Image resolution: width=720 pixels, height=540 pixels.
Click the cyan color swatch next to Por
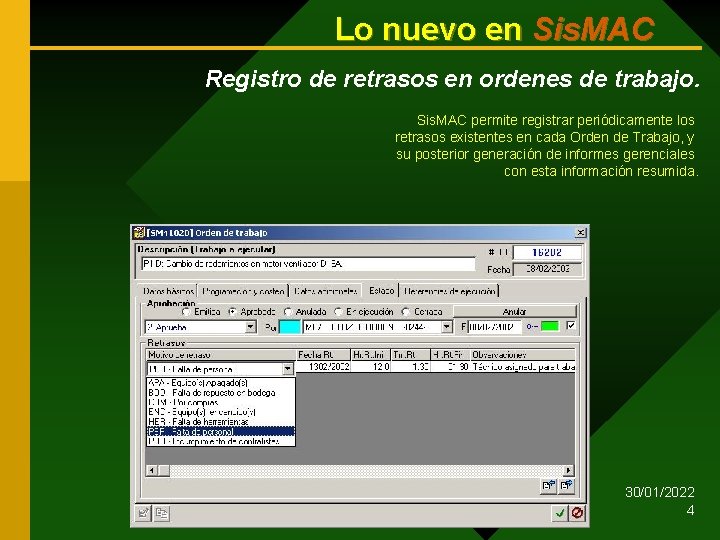290,327
